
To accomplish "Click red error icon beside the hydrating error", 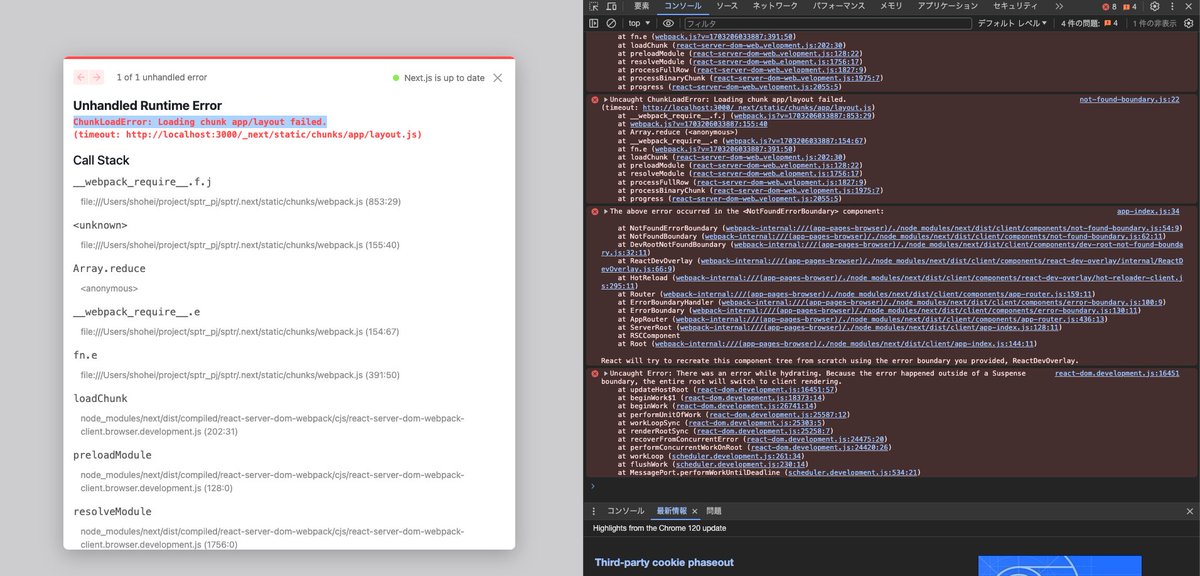I will point(595,372).
